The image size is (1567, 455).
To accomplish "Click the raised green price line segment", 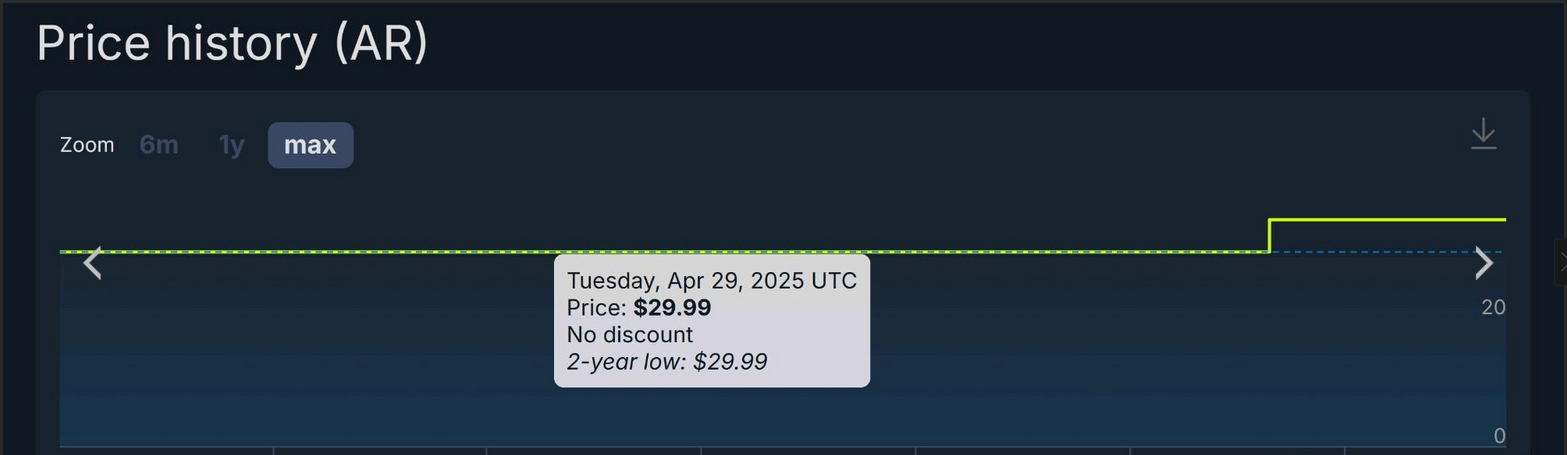I will click(x=1388, y=219).
